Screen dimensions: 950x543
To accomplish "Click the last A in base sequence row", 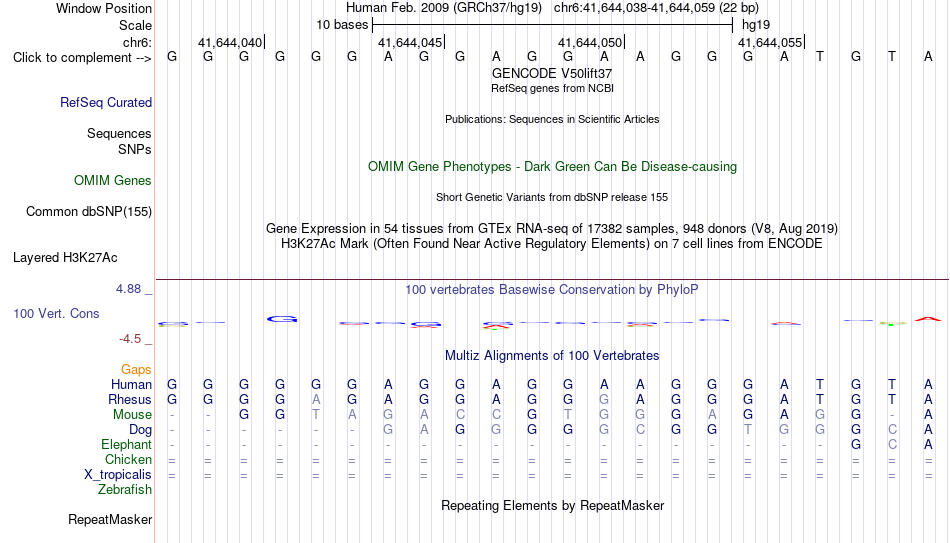I will [x=928, y=57].
